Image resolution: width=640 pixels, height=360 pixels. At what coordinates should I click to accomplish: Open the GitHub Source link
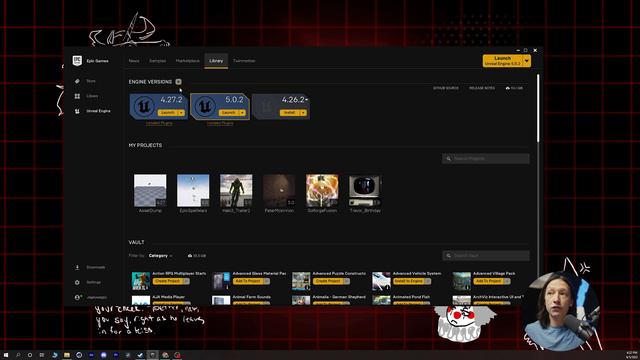point(446,88)
